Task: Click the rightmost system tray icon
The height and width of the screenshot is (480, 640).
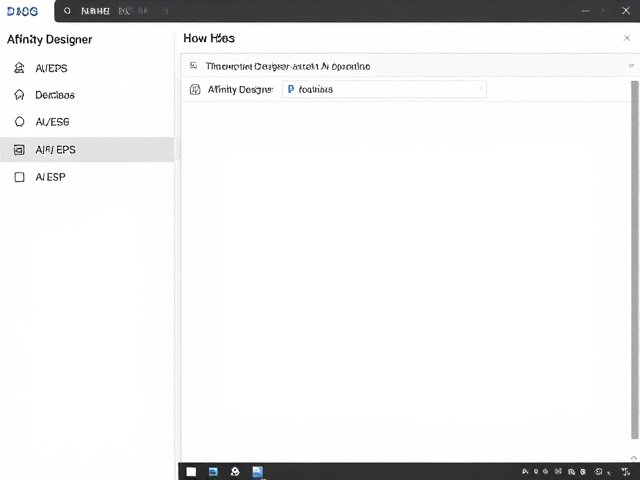Action: click(626, 472)
